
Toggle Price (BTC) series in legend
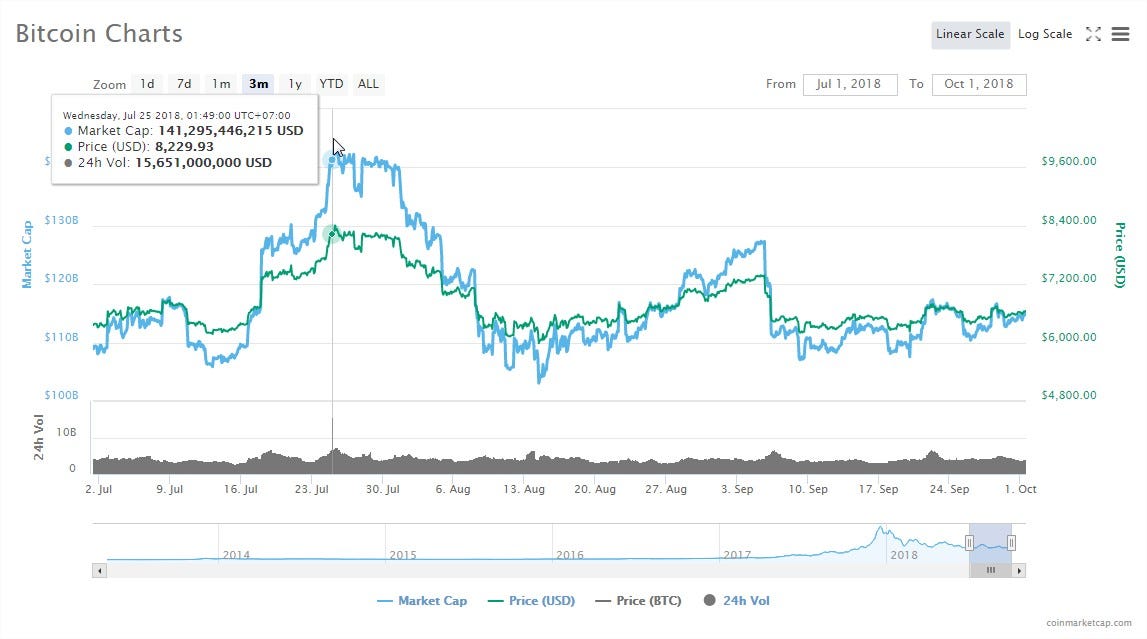(639, 601)
